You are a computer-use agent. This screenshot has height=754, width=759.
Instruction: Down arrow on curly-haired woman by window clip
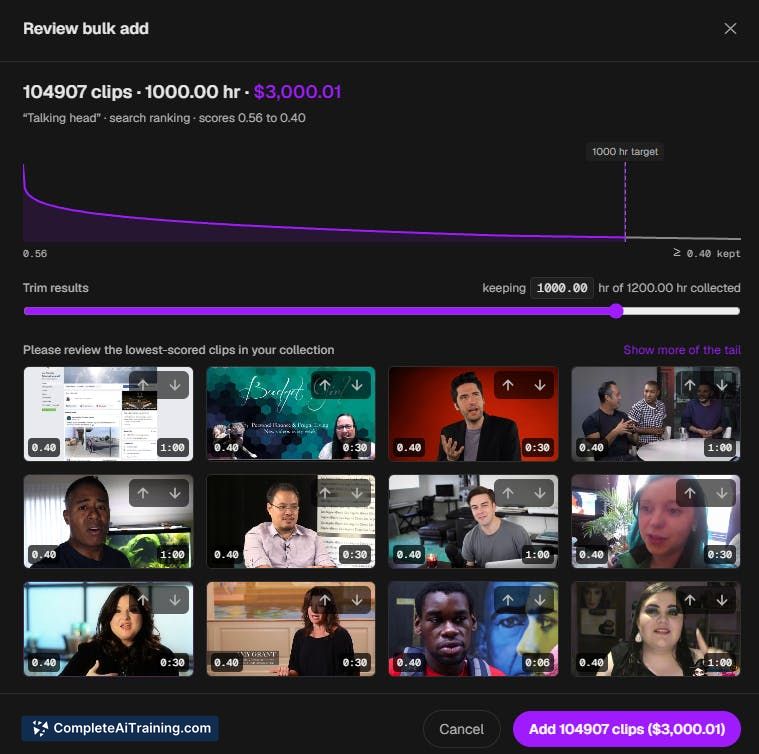click(175, 600)
